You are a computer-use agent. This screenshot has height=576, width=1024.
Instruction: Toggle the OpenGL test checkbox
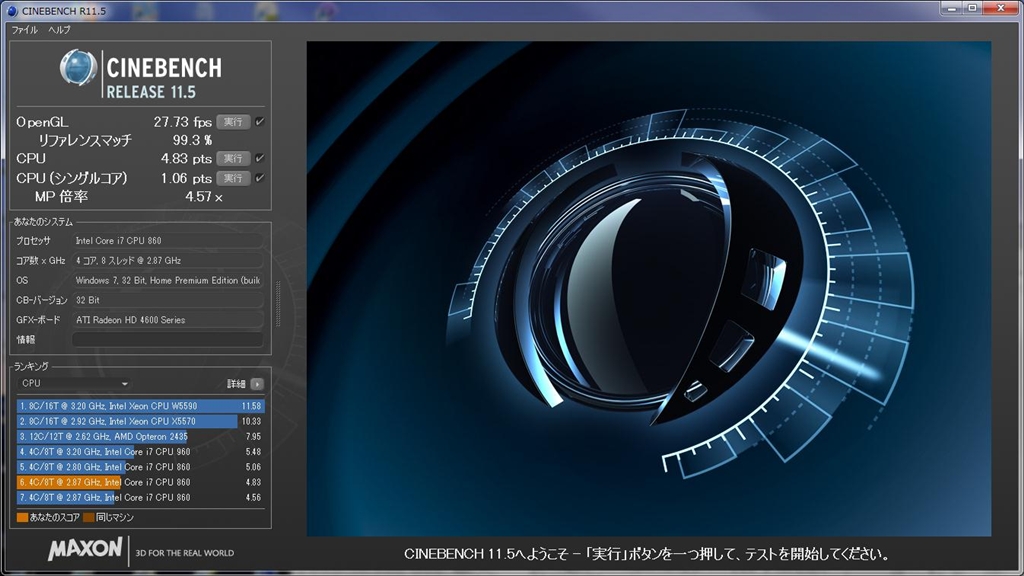pos(260,122)
